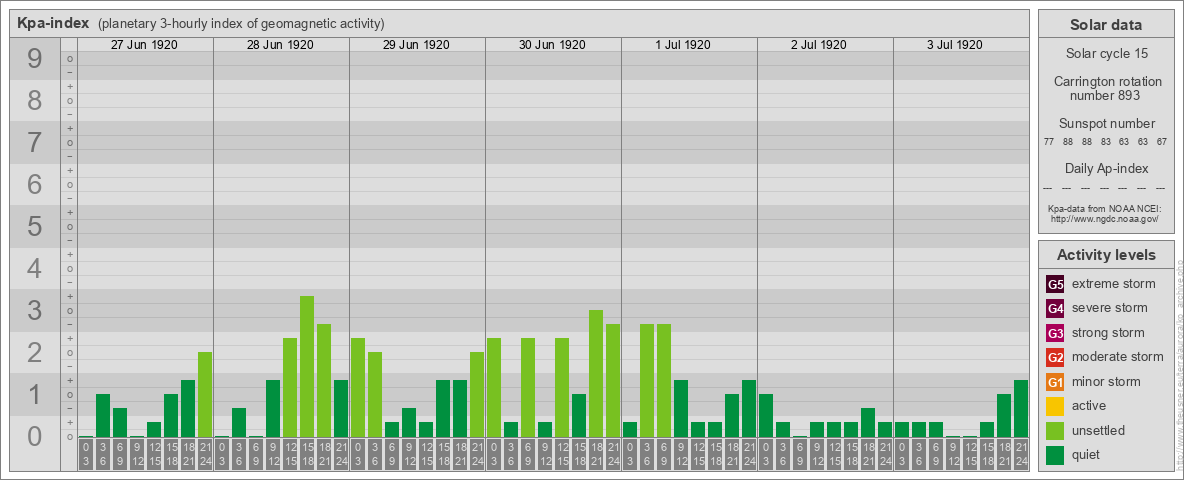Click the 2 Jul 0-3 dark green bar
The width and height of the screenshot is (1184, 480).
(x=766, y=415)
